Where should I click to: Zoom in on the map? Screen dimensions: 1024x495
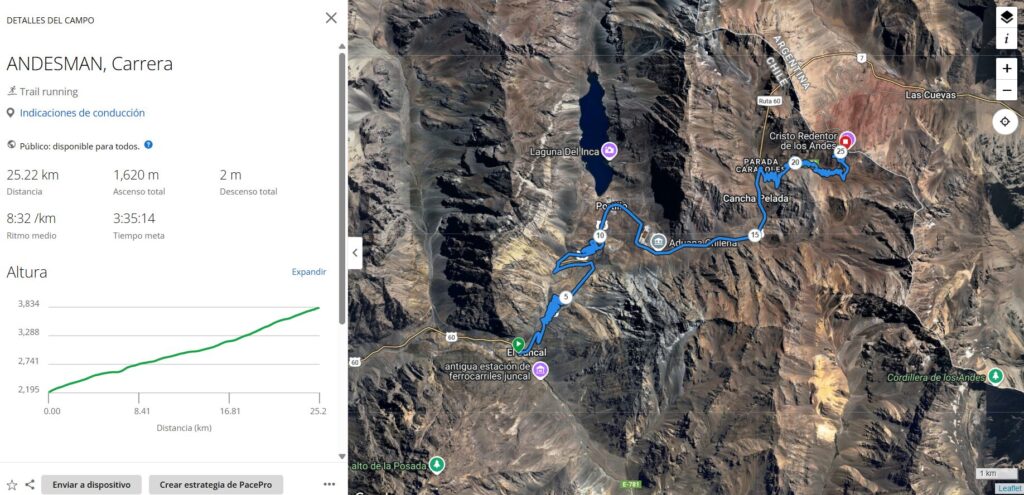pos(1006,69)
